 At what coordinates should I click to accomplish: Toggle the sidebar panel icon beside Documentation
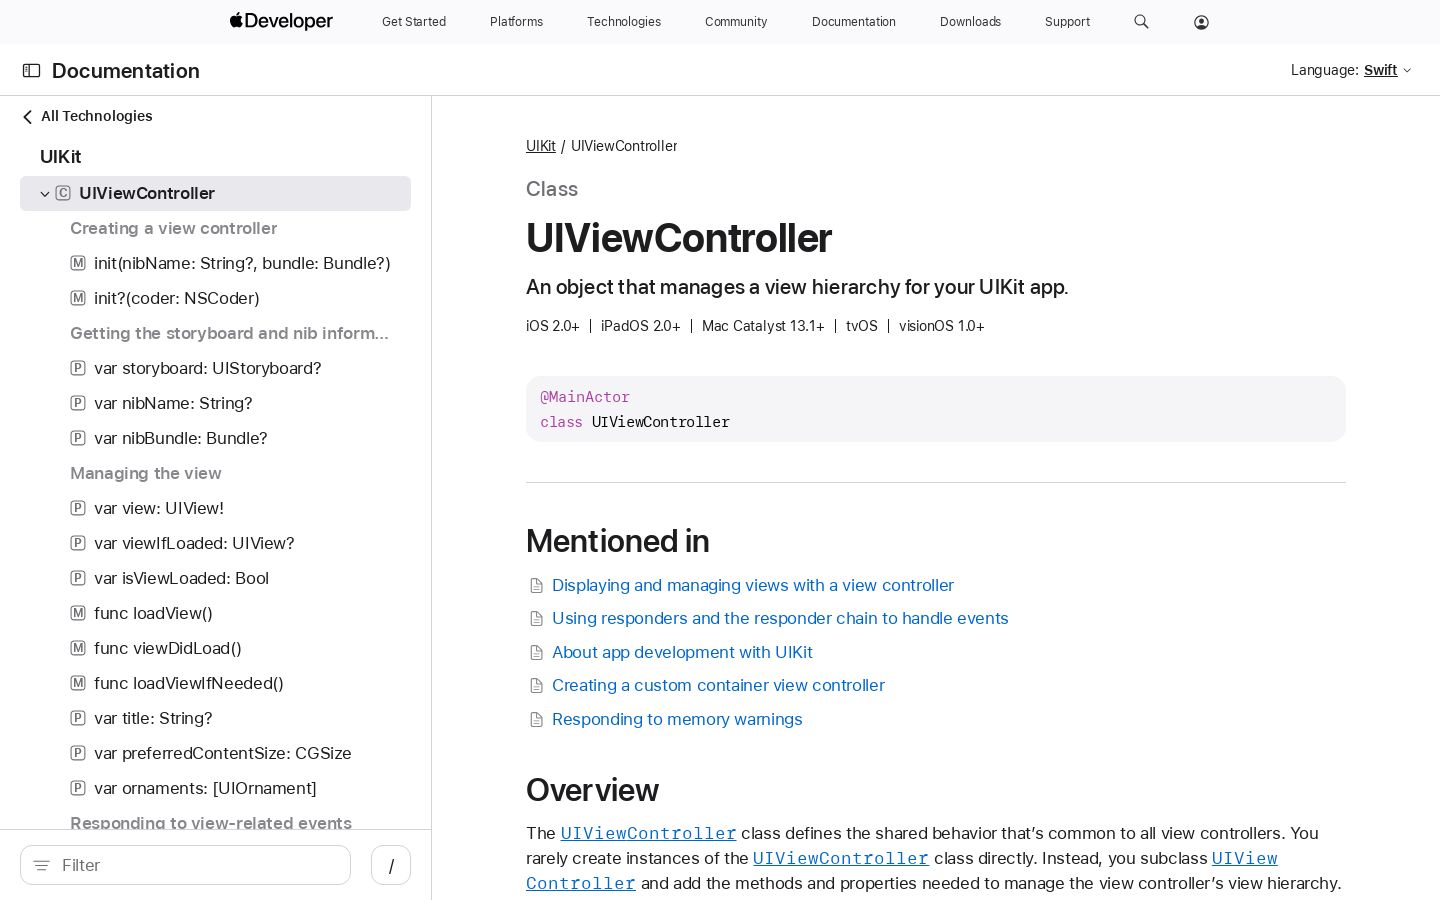point(31,71)
